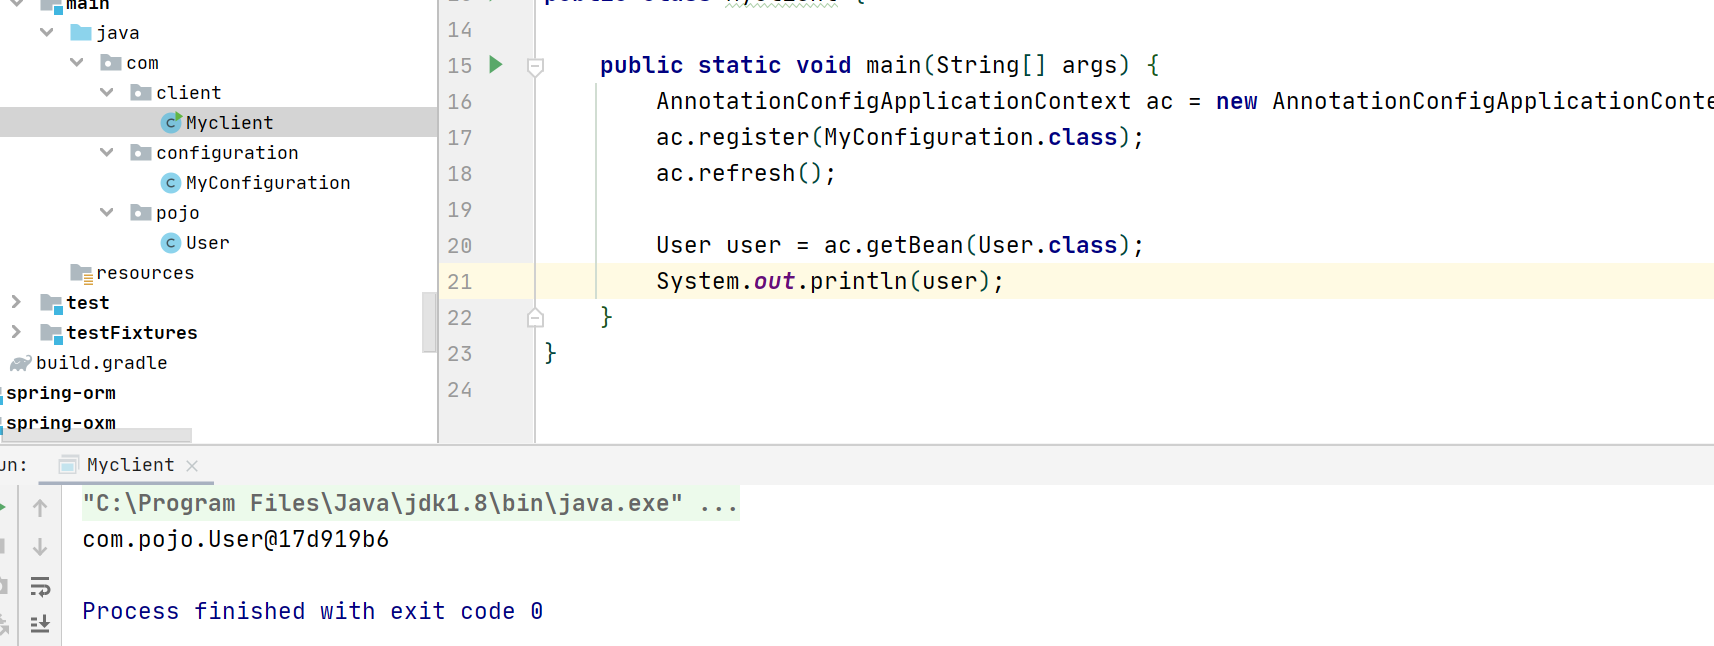This screenshot has width=1714, height=646.
Task: Toggle soft-wrap in the run console
Action: (40, 586)
